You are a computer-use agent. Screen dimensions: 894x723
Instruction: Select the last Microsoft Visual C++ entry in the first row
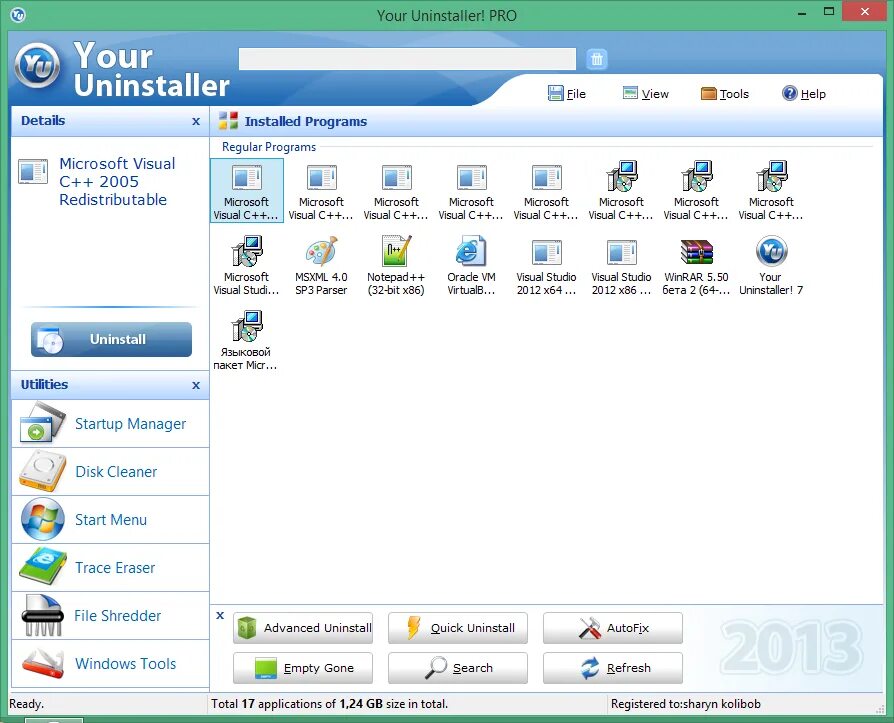pos(771,191)
